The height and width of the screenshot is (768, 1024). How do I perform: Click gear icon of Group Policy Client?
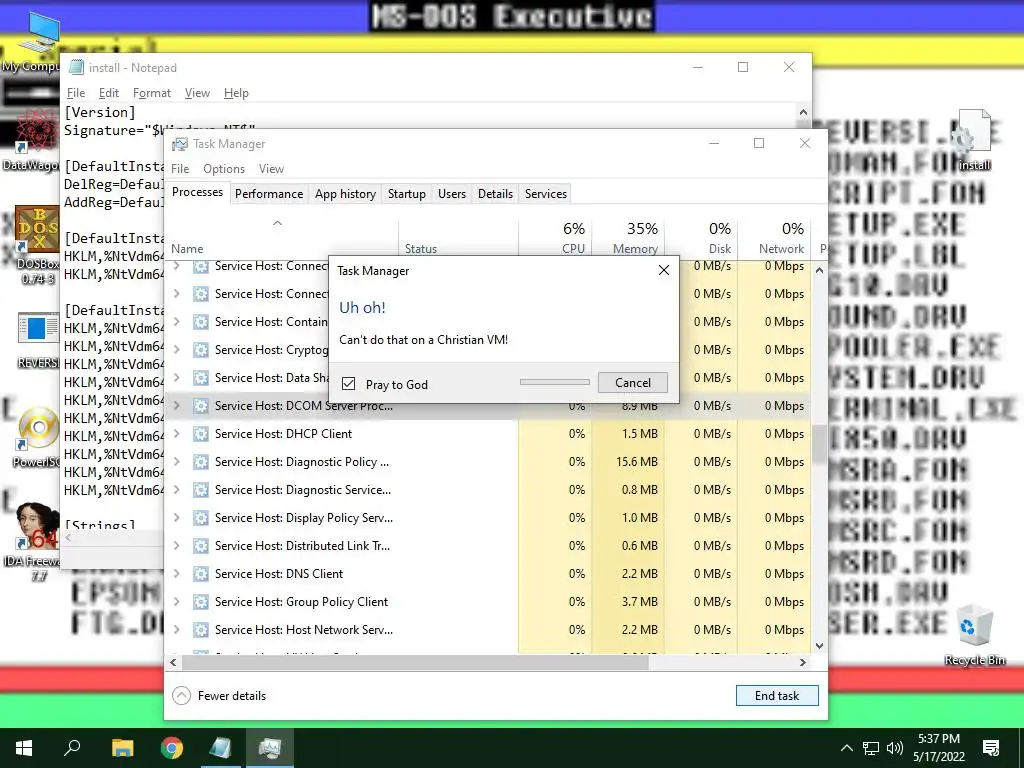(200, 601)
